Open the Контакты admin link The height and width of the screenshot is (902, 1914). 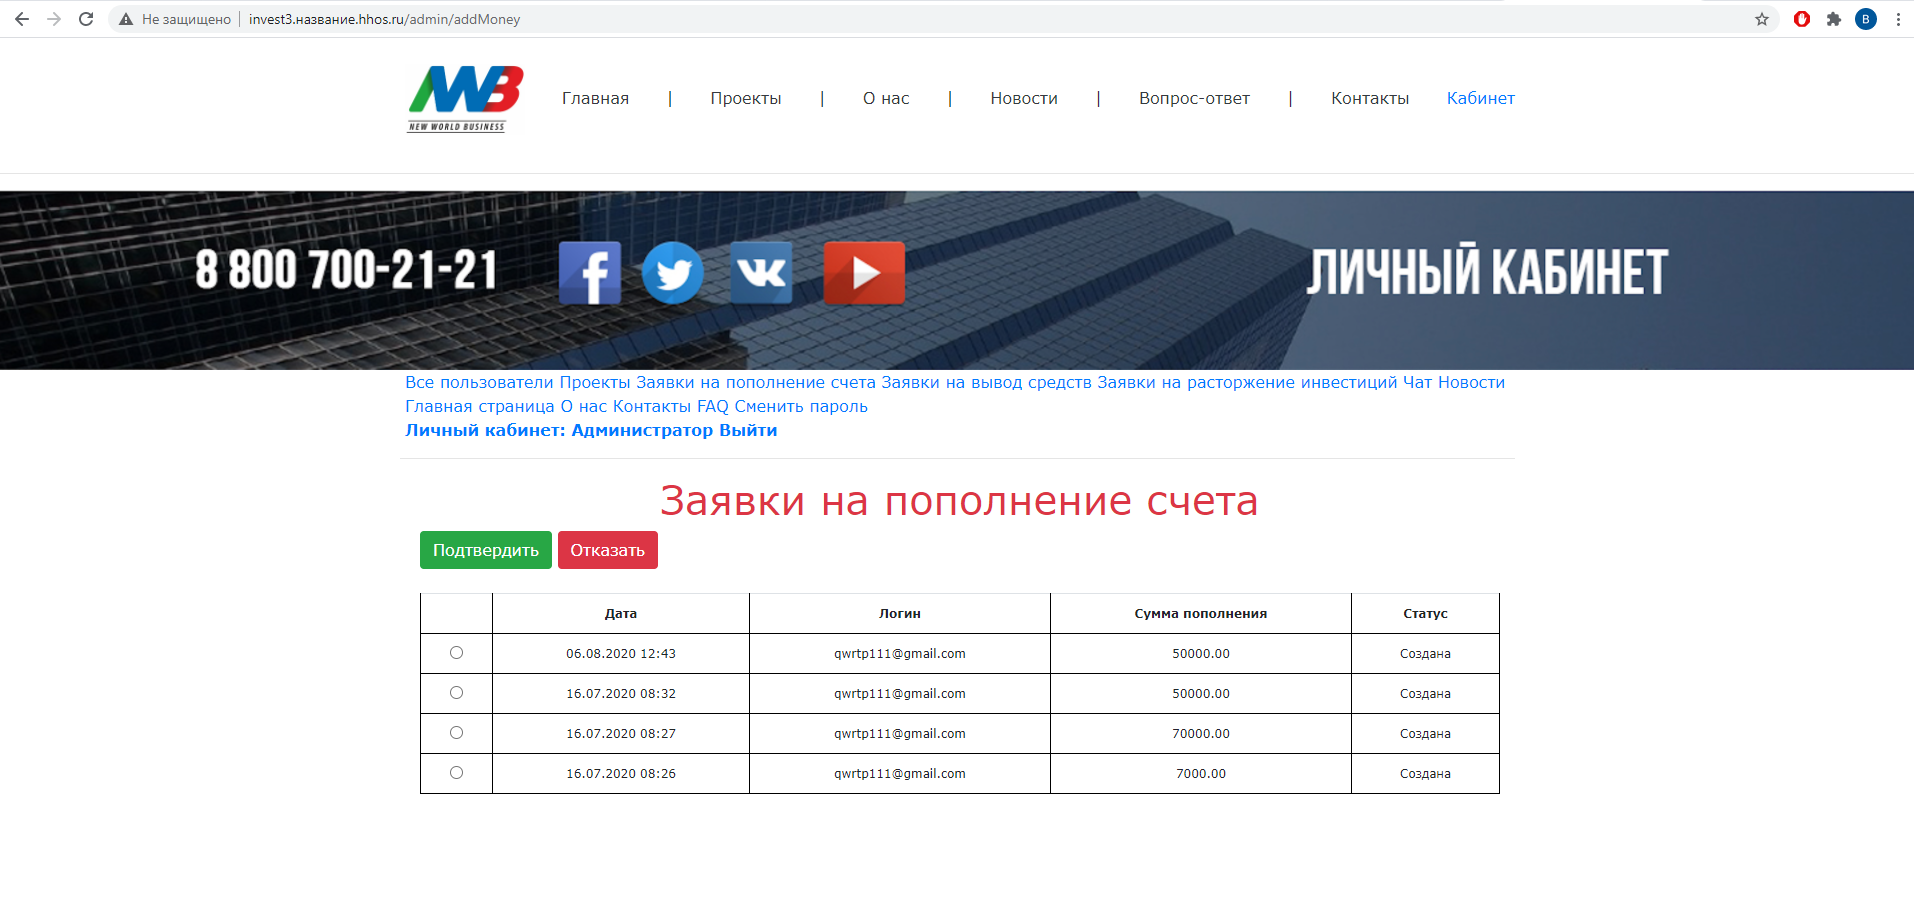pos(652,406)
